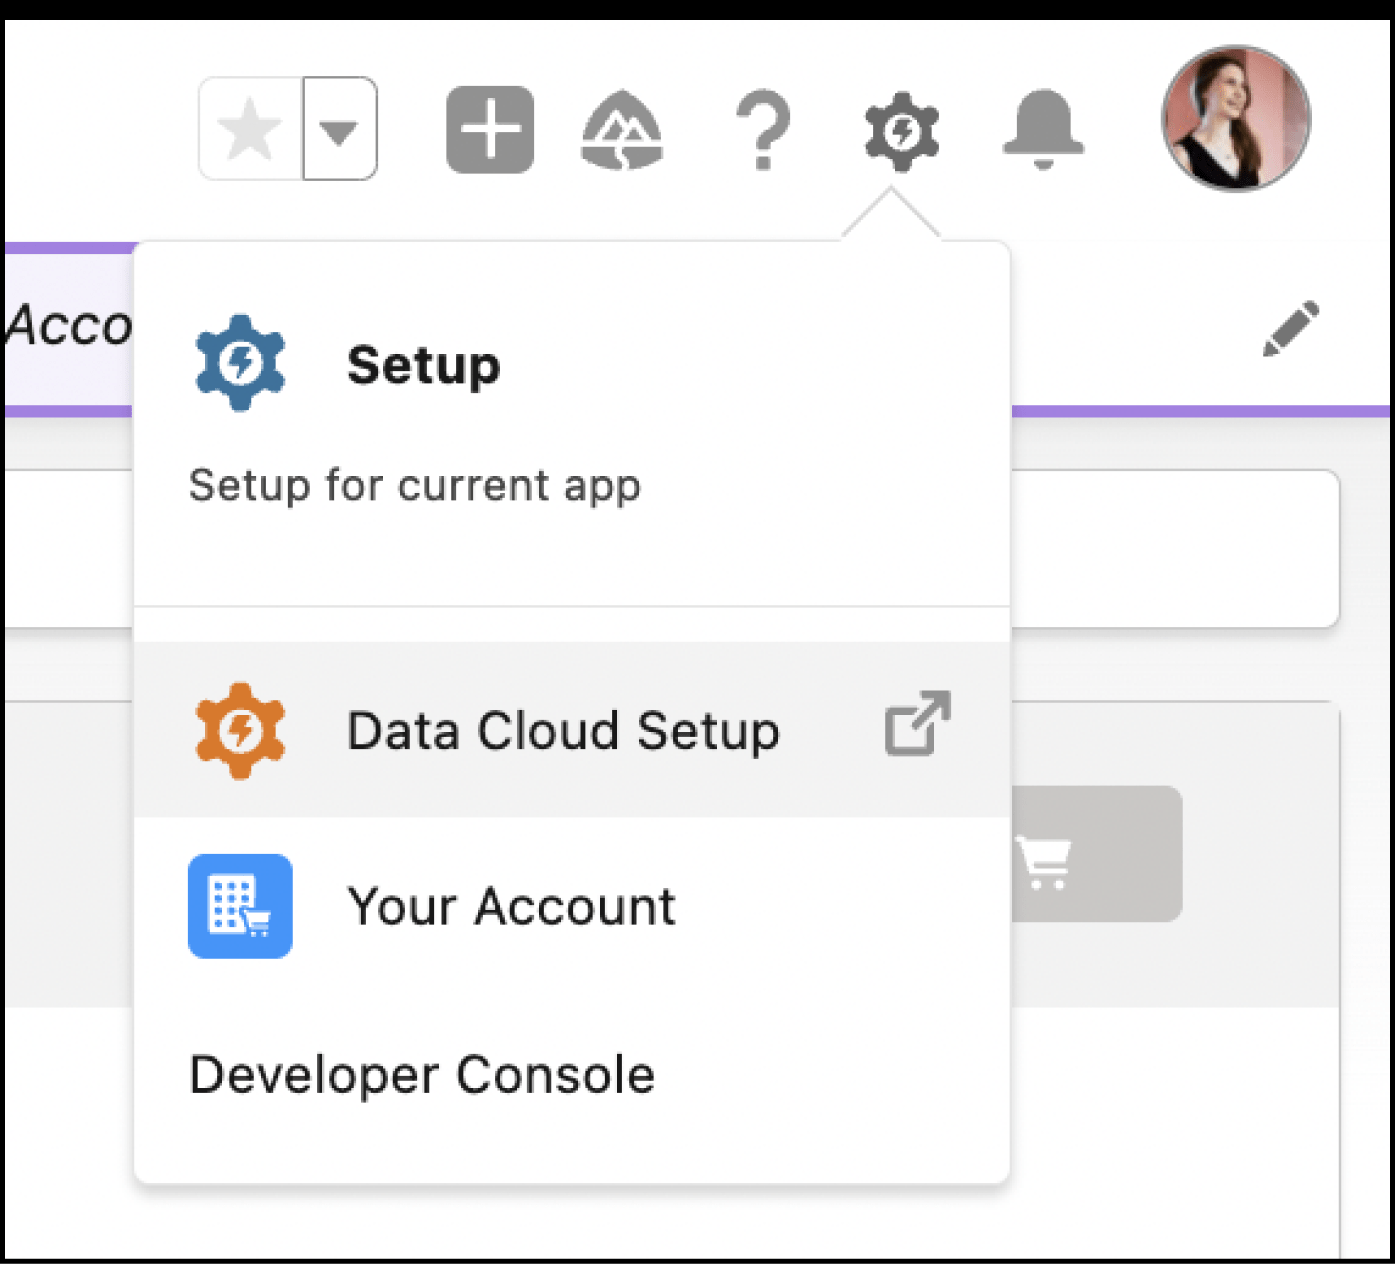The image size is (1395, 1264).
Task: Click Setup for current app
Action: tap(415, 486)
